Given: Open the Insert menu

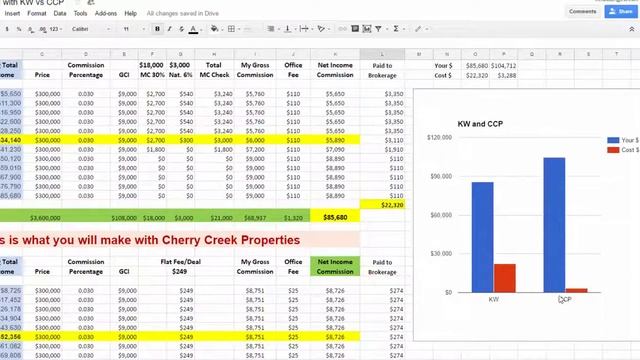Looking at the screenshot, I should coord(12,13).
